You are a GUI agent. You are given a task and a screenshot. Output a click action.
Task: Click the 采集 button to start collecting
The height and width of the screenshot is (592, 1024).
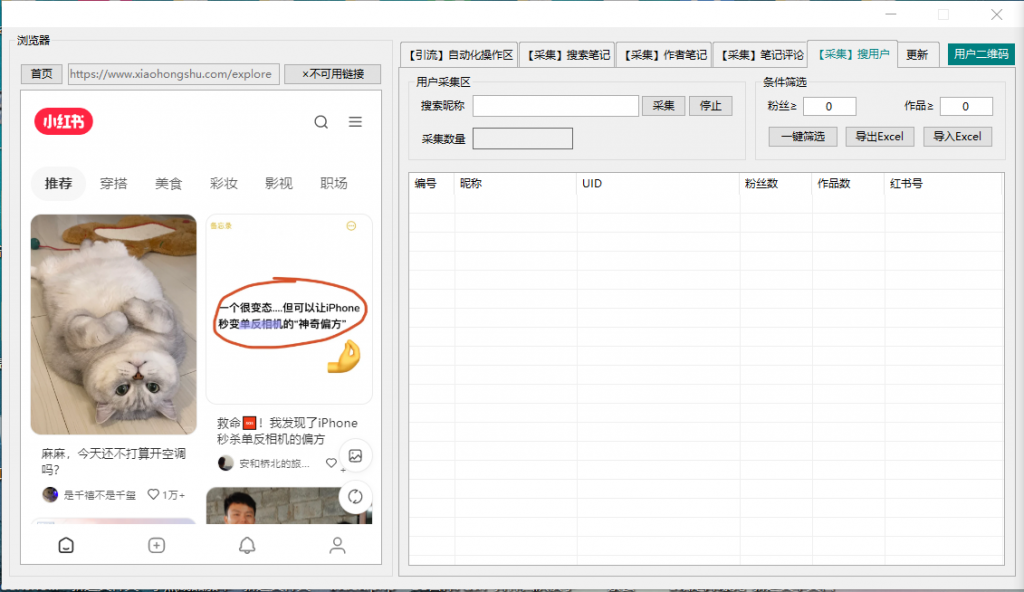663,105
